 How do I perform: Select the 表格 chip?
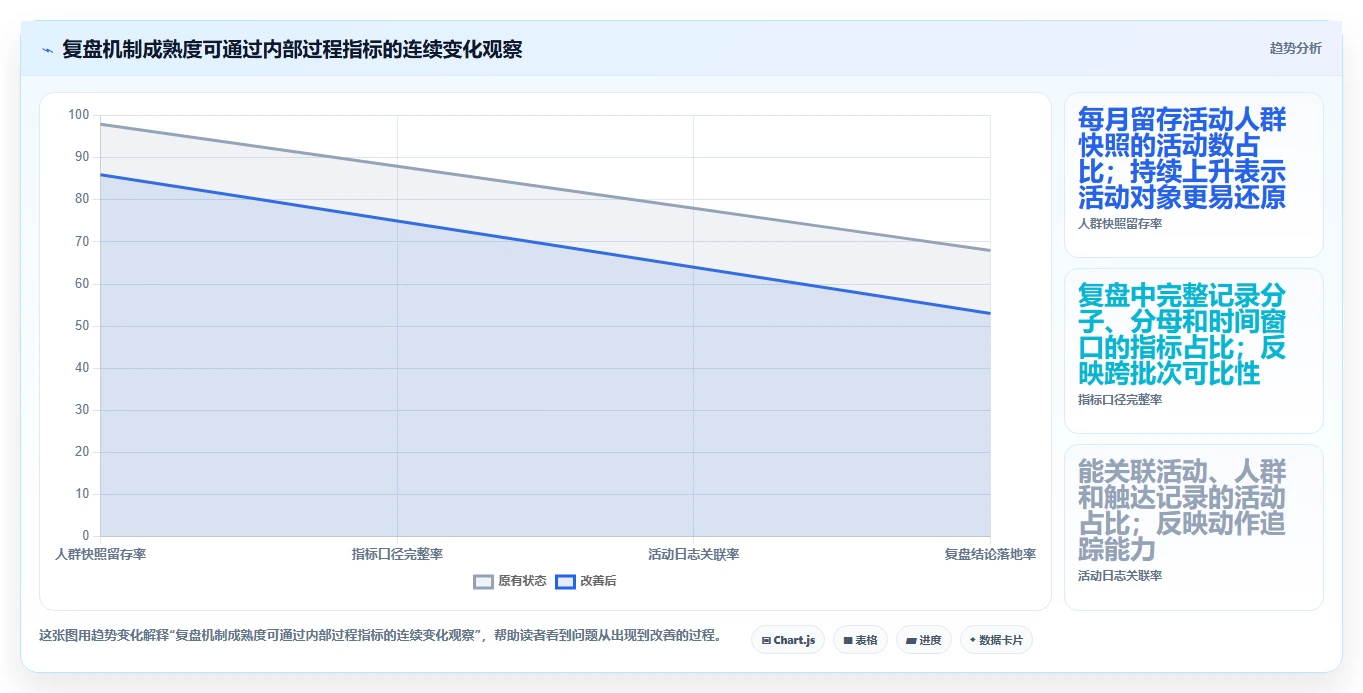point(860,640)
